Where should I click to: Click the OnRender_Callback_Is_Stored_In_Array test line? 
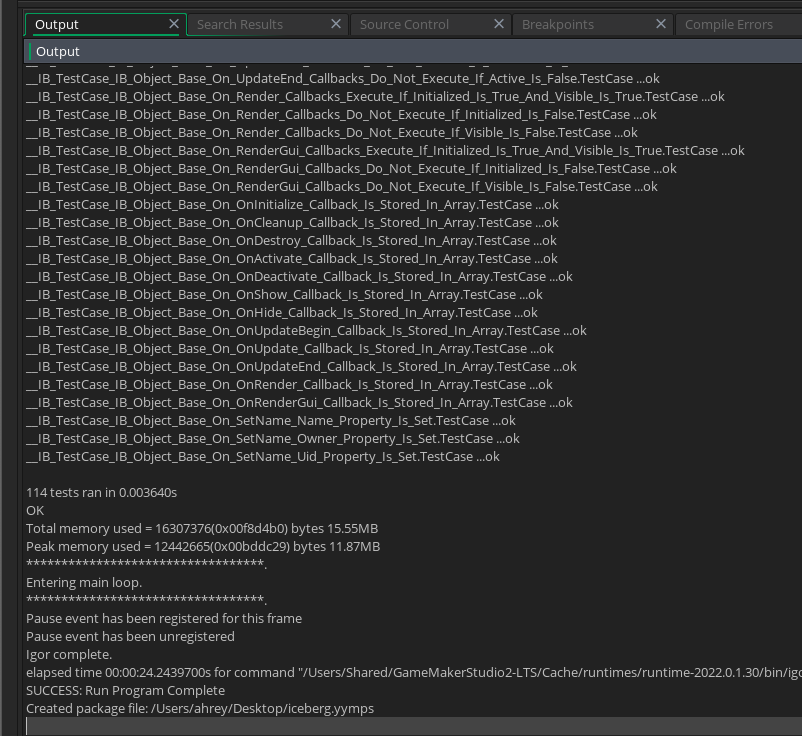coord(289,385)
